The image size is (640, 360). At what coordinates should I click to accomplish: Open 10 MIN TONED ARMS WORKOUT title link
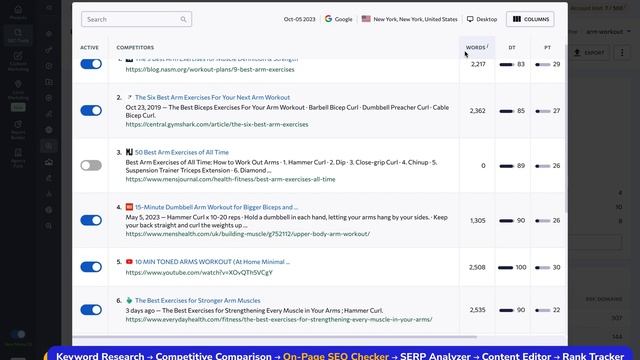pyautogui.click(x=212, y=262)
